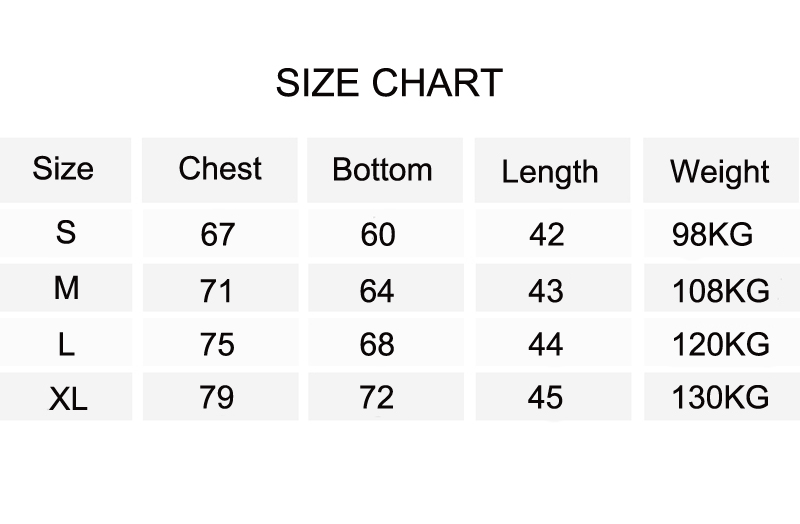
Task: Select the Size column header
Action: (63, 168)
